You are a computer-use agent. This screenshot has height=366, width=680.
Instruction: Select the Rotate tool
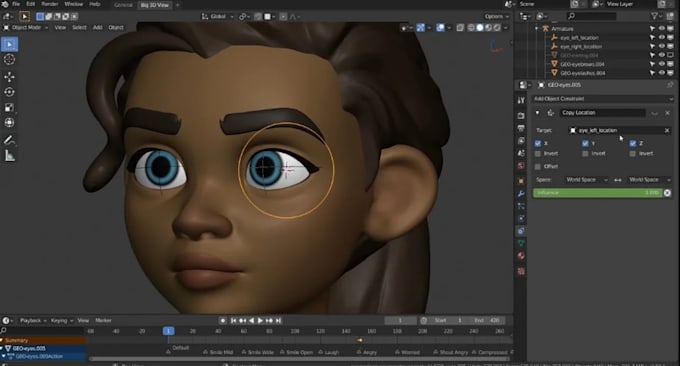pos(10,92)
